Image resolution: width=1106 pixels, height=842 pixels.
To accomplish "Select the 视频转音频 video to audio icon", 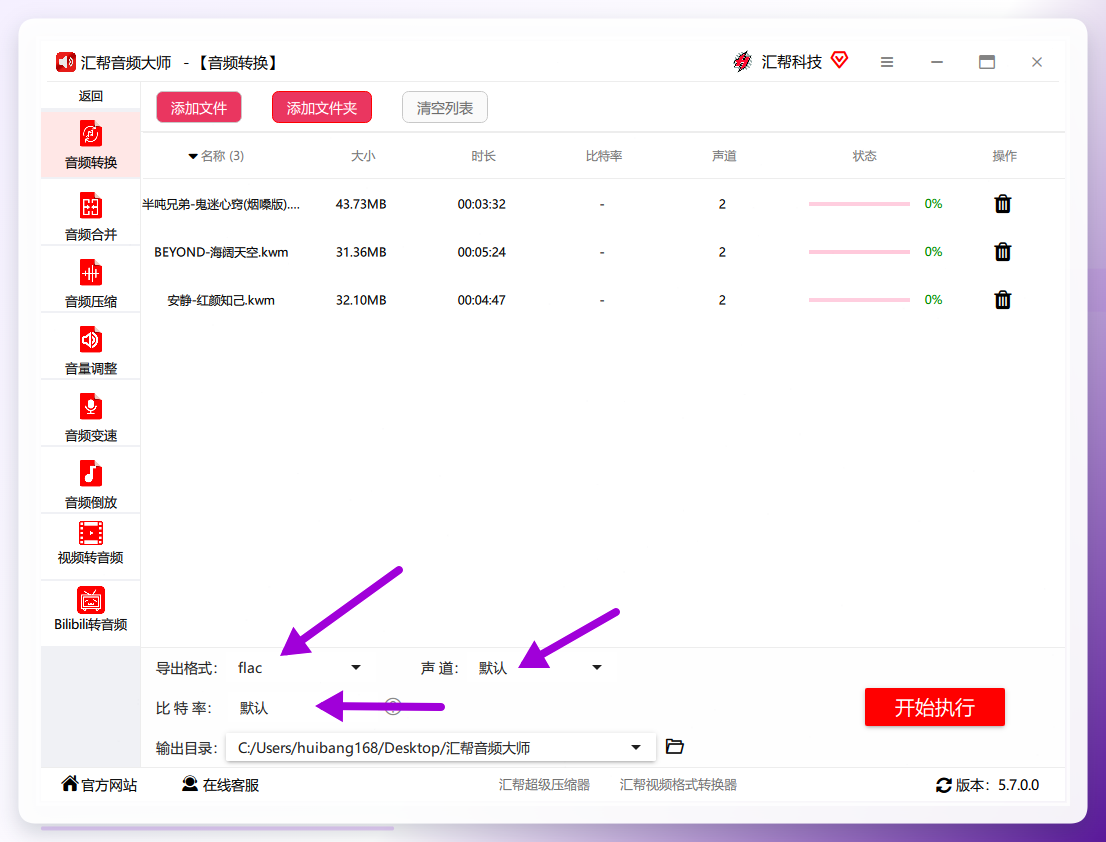I will [x=91, y=533].
